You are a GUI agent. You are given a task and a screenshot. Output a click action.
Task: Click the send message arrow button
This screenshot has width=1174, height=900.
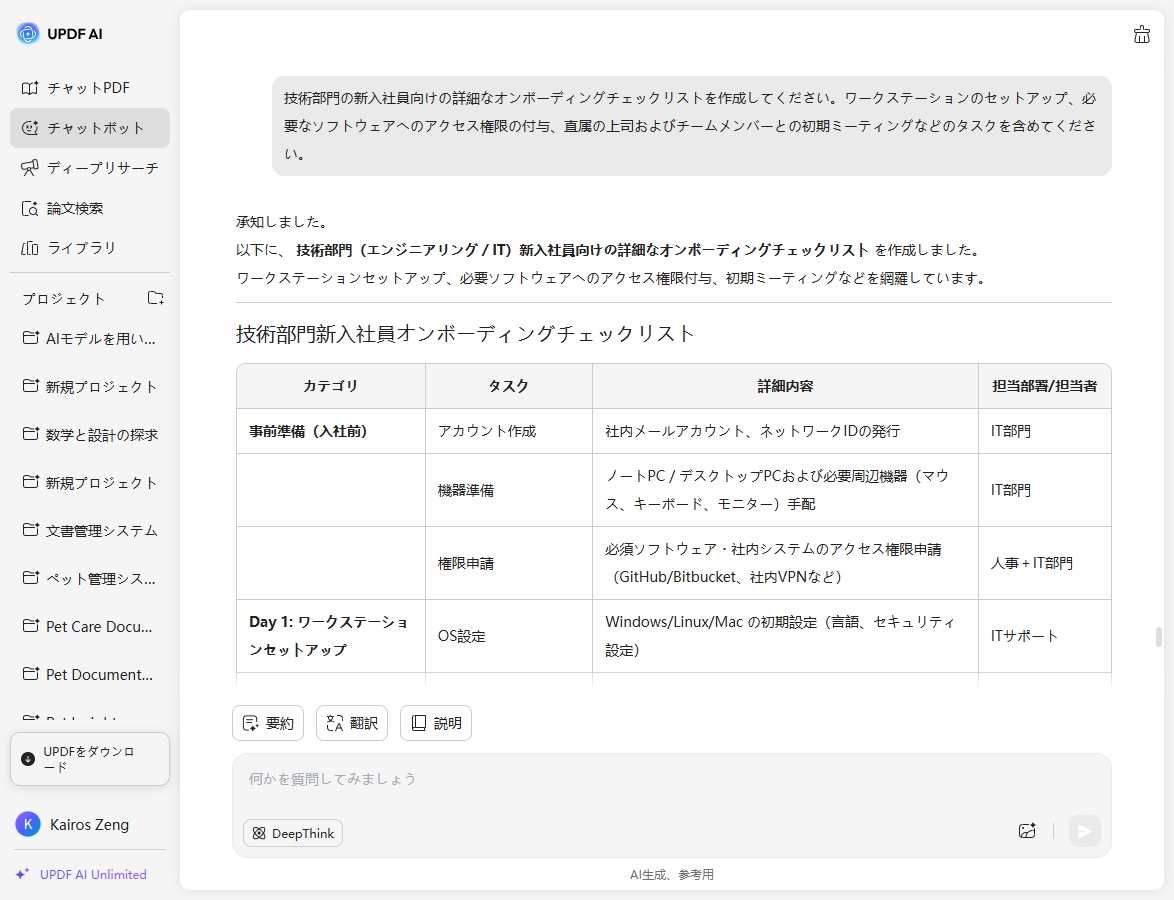(x=1084, y=831)
